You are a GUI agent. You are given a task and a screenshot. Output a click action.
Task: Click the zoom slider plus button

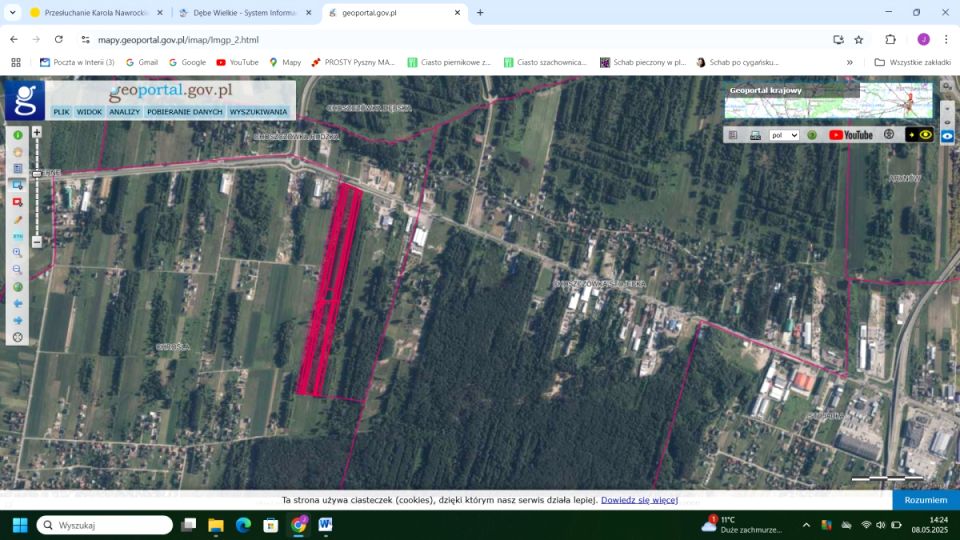pyautogui.click(x=37, y=132)
